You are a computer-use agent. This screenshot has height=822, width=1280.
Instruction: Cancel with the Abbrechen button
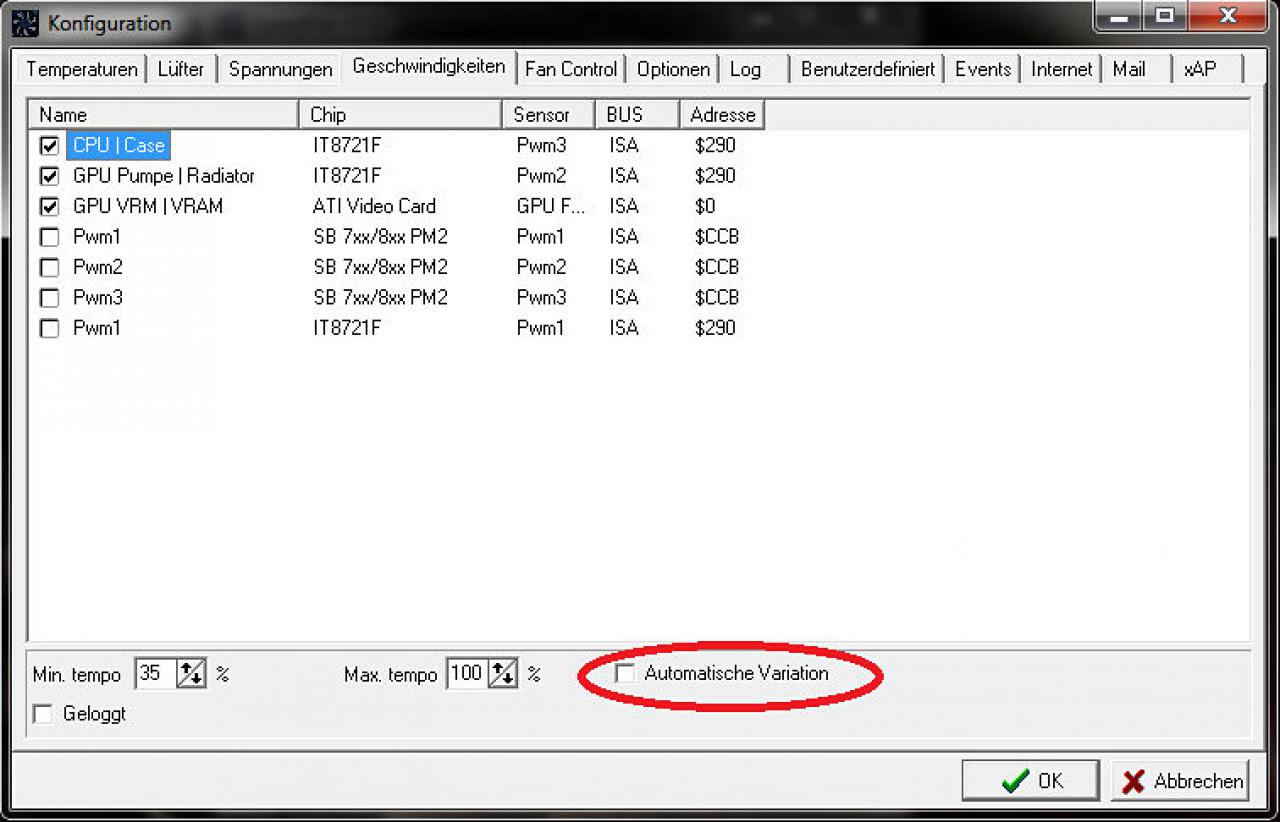pyautogui.click(x=1180, y=780)
